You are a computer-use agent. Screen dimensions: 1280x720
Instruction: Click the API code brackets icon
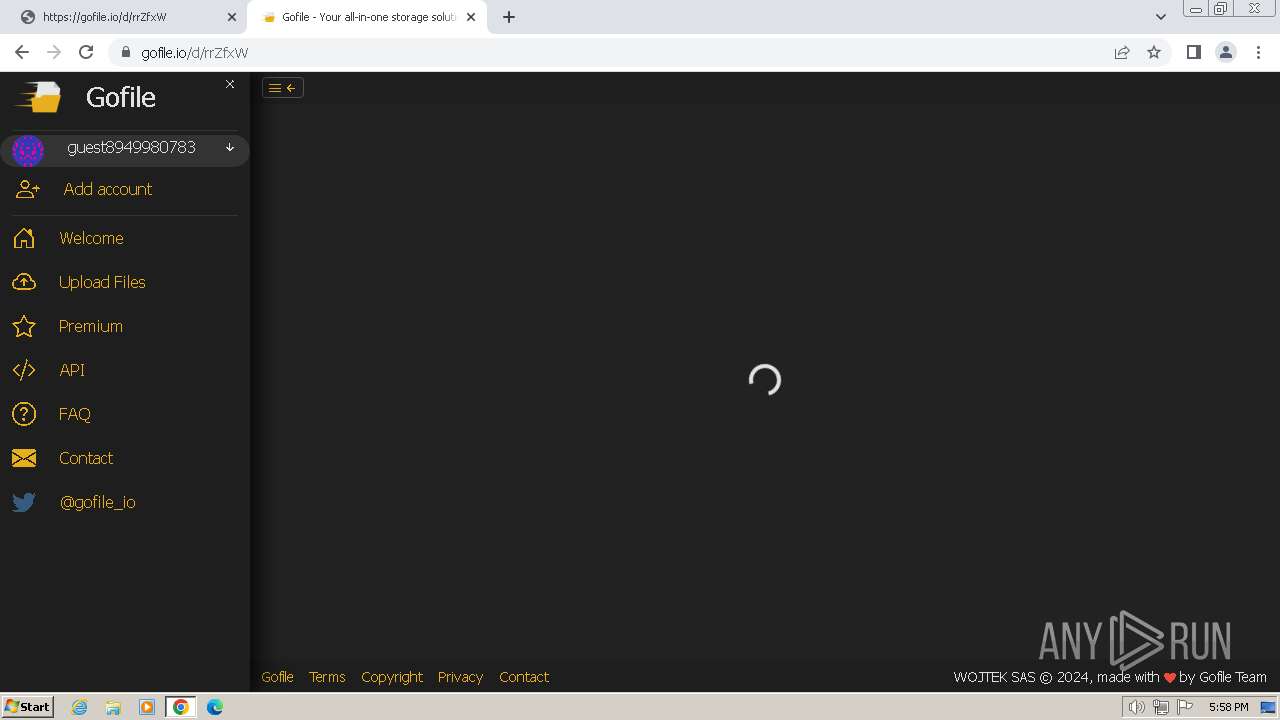[x=24, y=370]
